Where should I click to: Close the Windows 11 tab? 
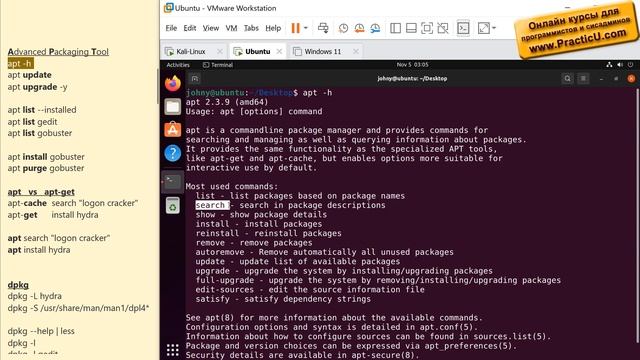356,51
